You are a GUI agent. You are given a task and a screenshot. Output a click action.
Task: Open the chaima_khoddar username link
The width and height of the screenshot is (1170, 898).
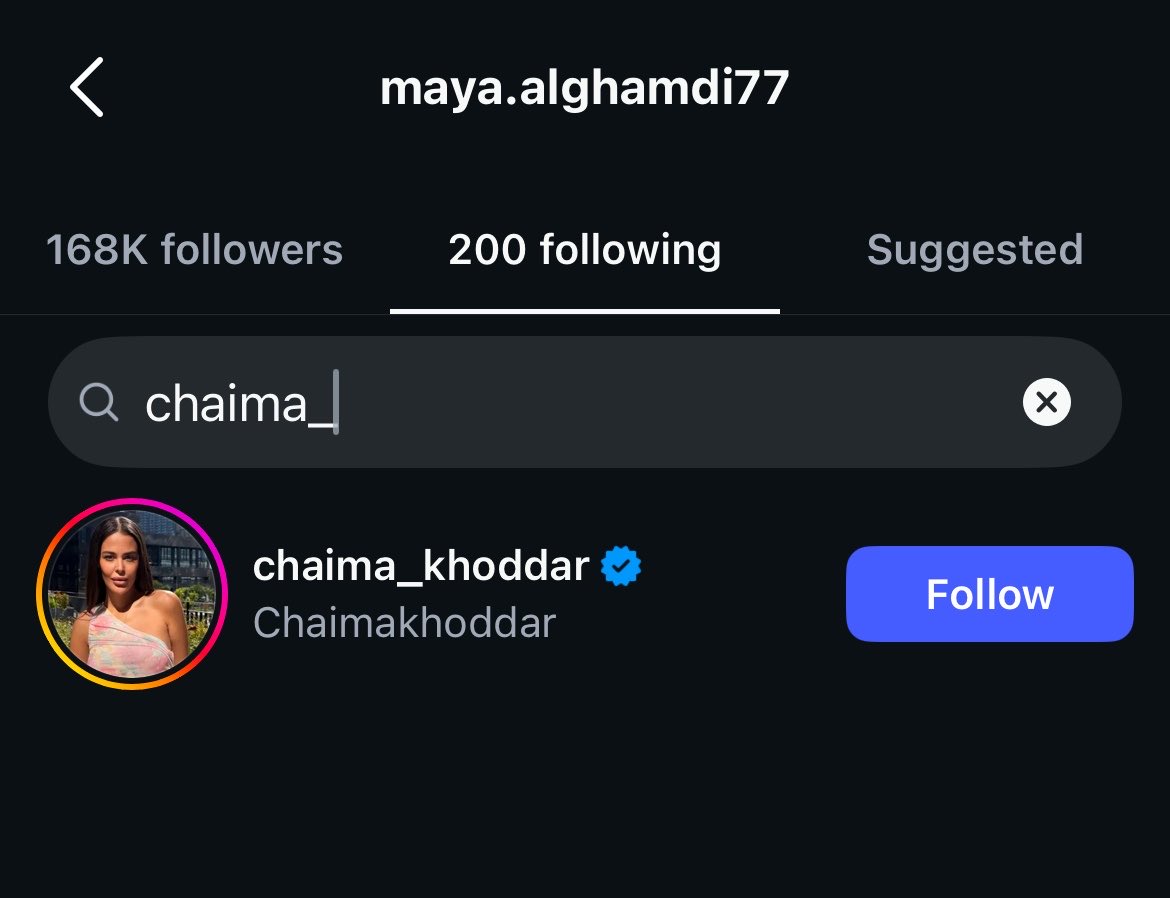[421, 566]
